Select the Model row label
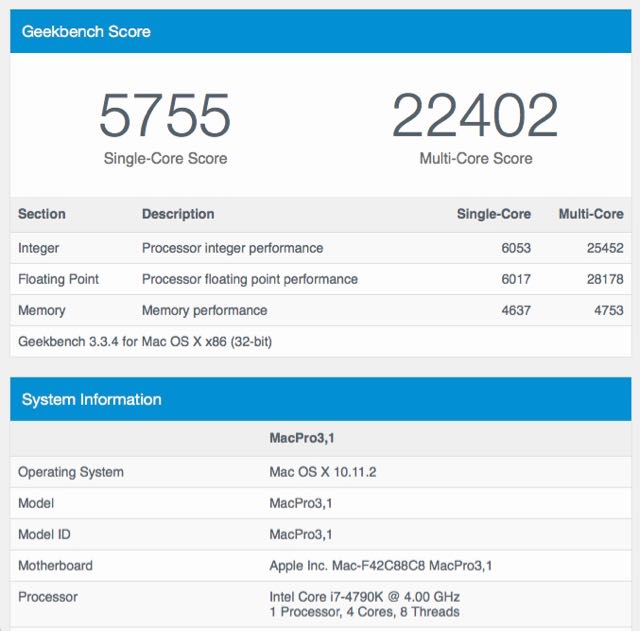The width and height of the screenshot is (640, 631). 36,503
